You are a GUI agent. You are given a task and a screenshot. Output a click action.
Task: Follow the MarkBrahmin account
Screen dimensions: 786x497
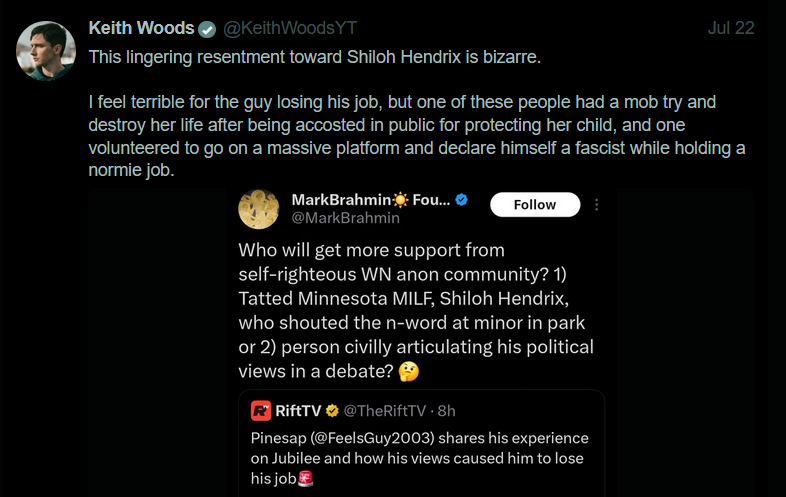(x=535, y=205)
